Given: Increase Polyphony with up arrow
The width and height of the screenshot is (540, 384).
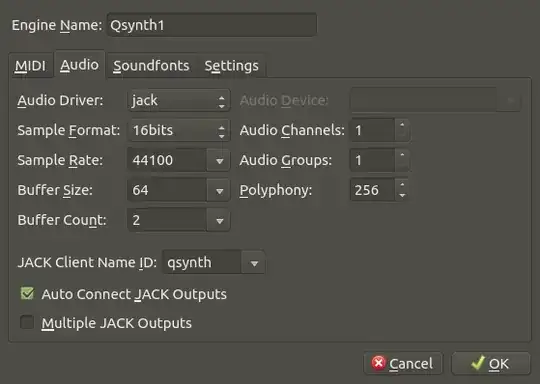Looking at the screenshot, I should coord(402,185).
